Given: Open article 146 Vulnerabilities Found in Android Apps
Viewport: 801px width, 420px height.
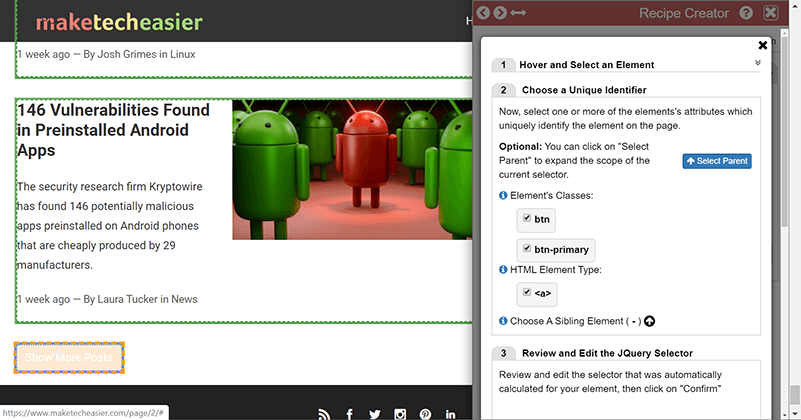Looking at the screenshot, I should click(x=113, y=130).
